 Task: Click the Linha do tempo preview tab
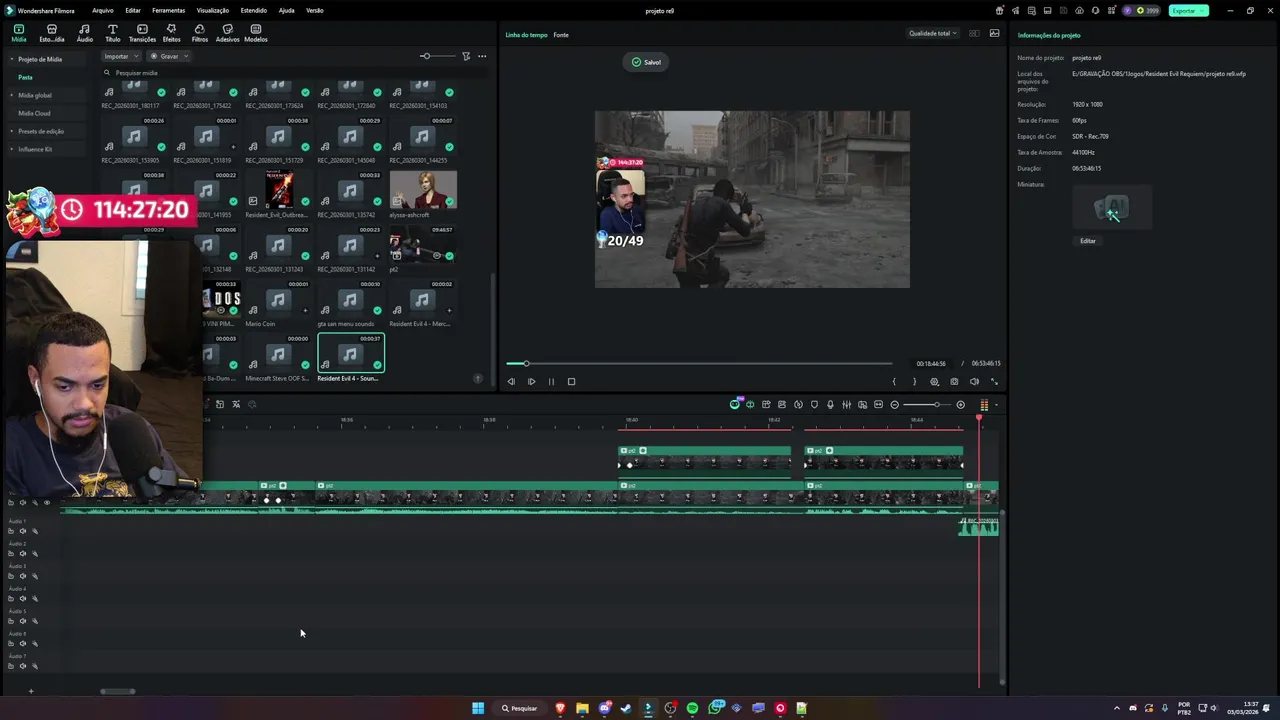pos(526,35)
